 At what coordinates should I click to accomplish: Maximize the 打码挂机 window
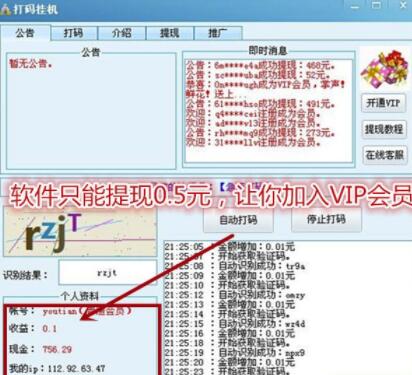point(376,6)
